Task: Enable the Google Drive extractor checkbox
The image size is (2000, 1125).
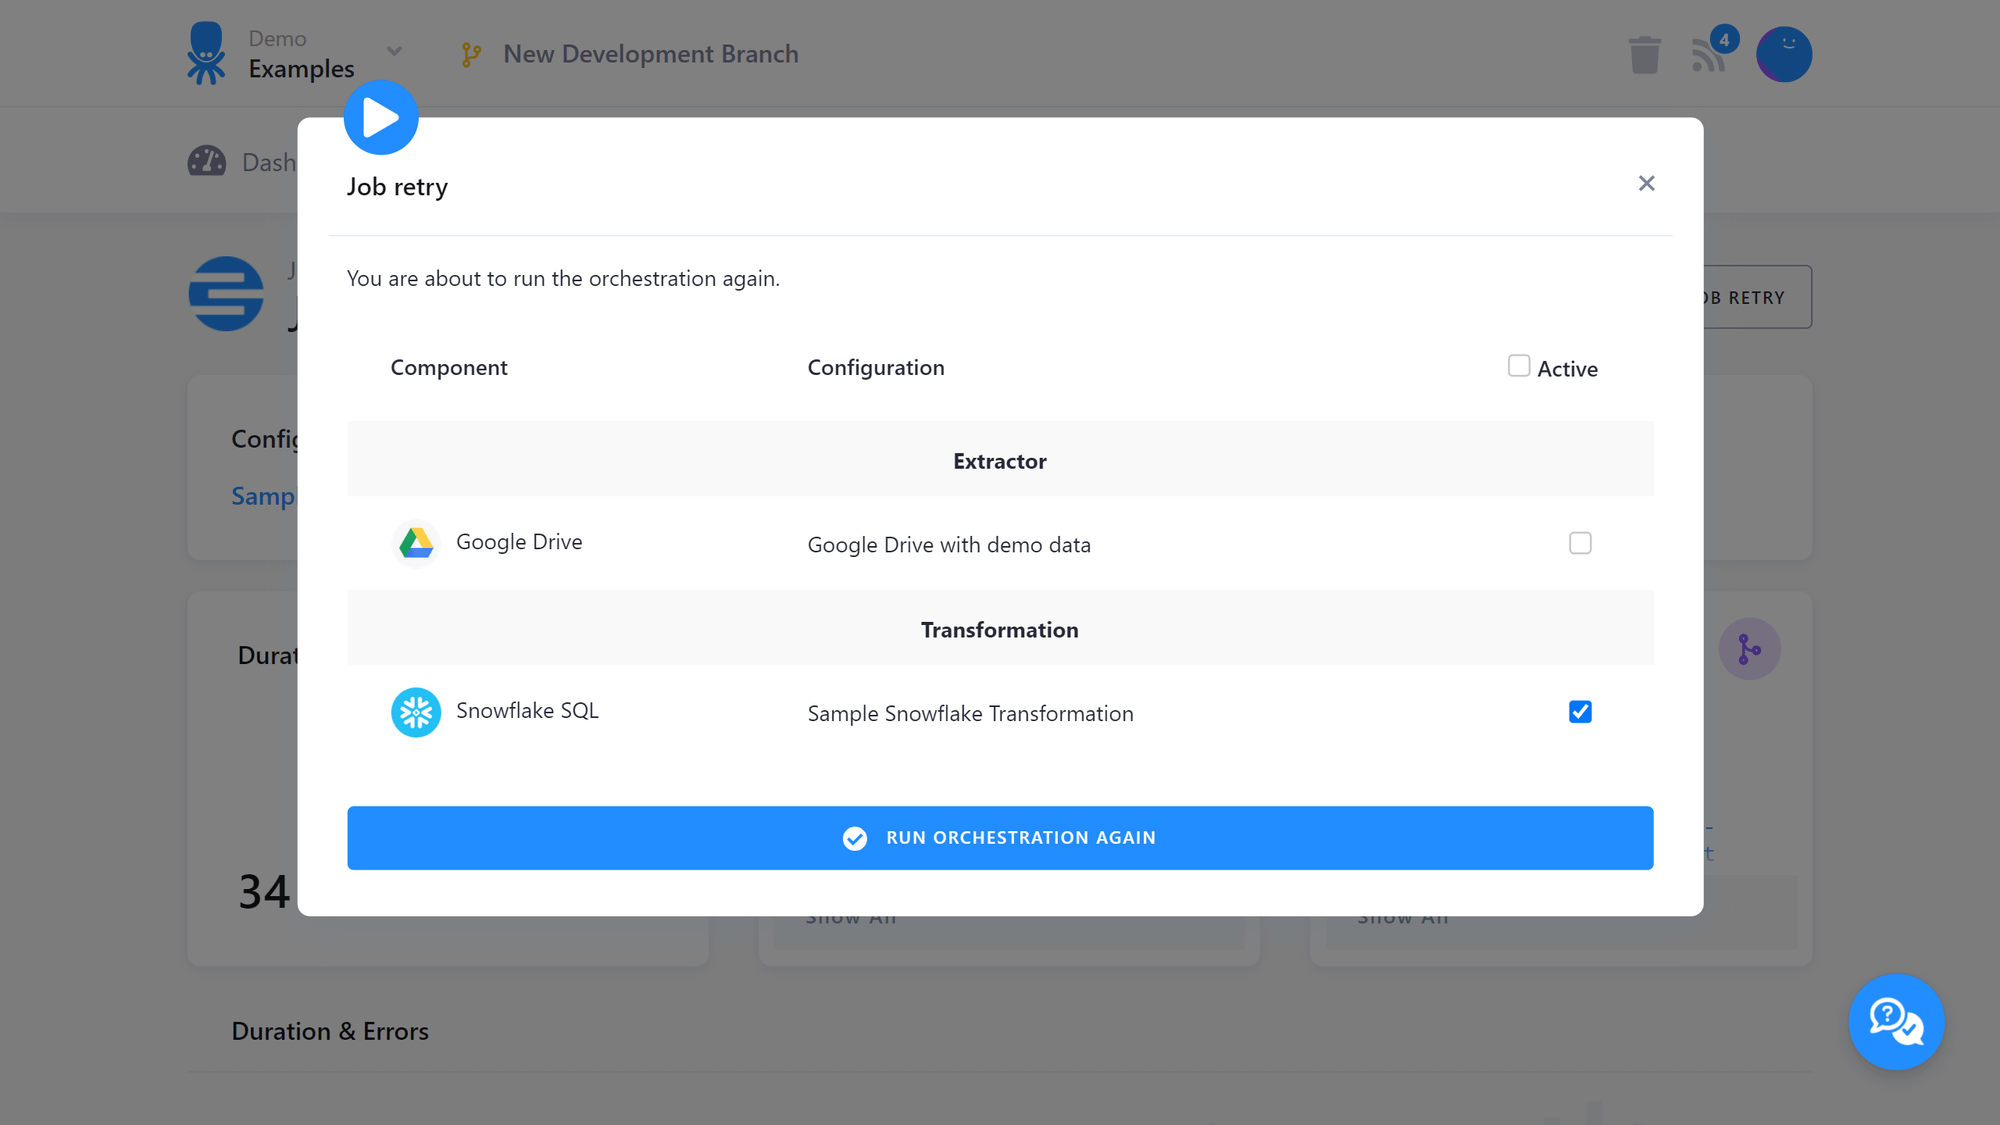Action: coord(1580,543)
